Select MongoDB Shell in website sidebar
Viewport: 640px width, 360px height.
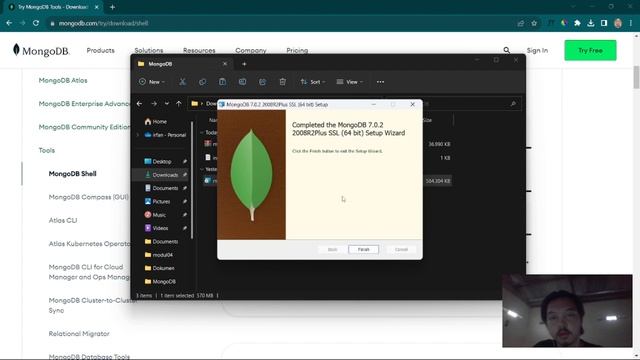click(x=72, y=174)
